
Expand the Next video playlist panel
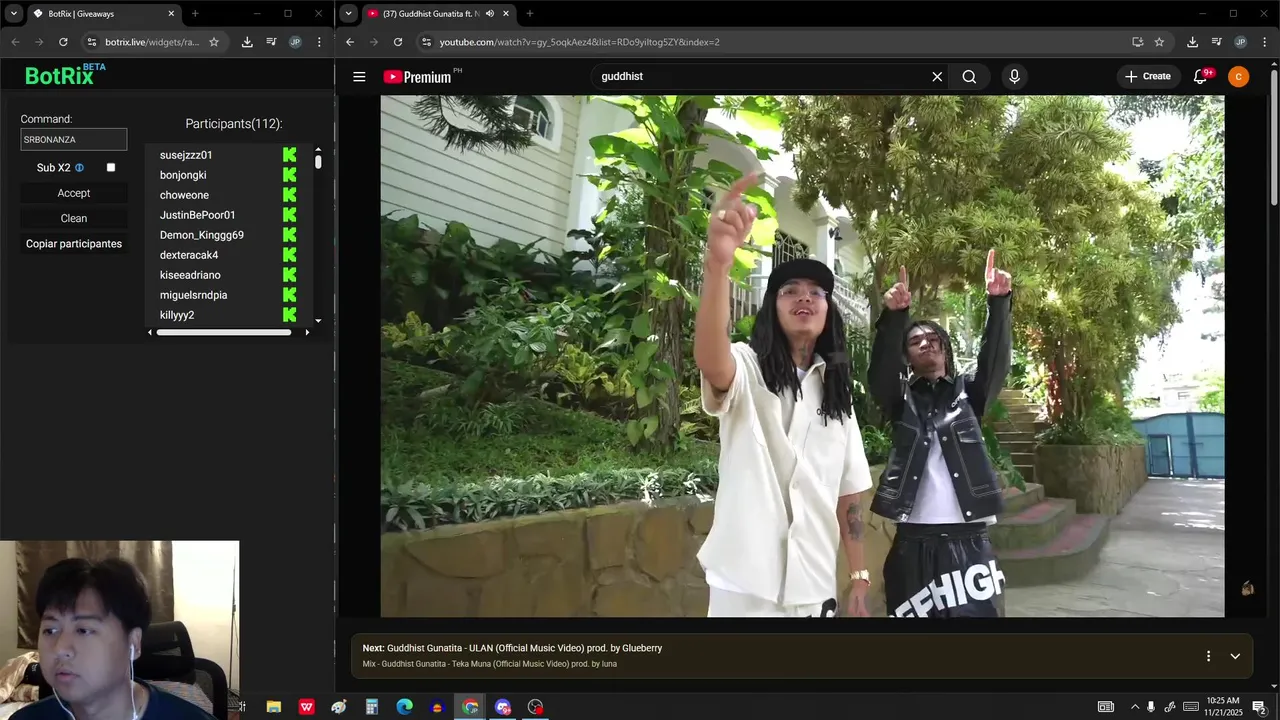pyautogui.click(x=1235, y=656)
